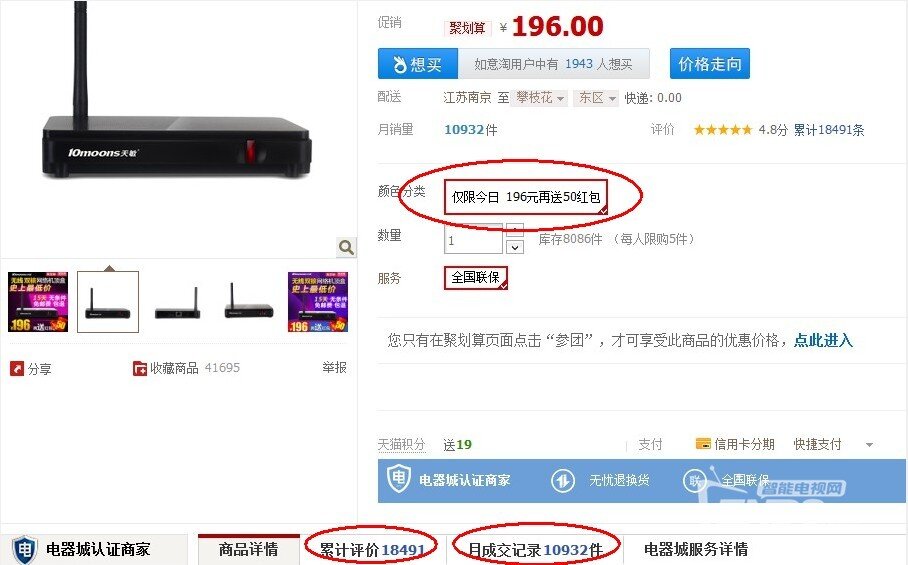Screen dimensions: 908x565
Task: Switch to the 累计评价 18491 tab
Action: [372, 549]
